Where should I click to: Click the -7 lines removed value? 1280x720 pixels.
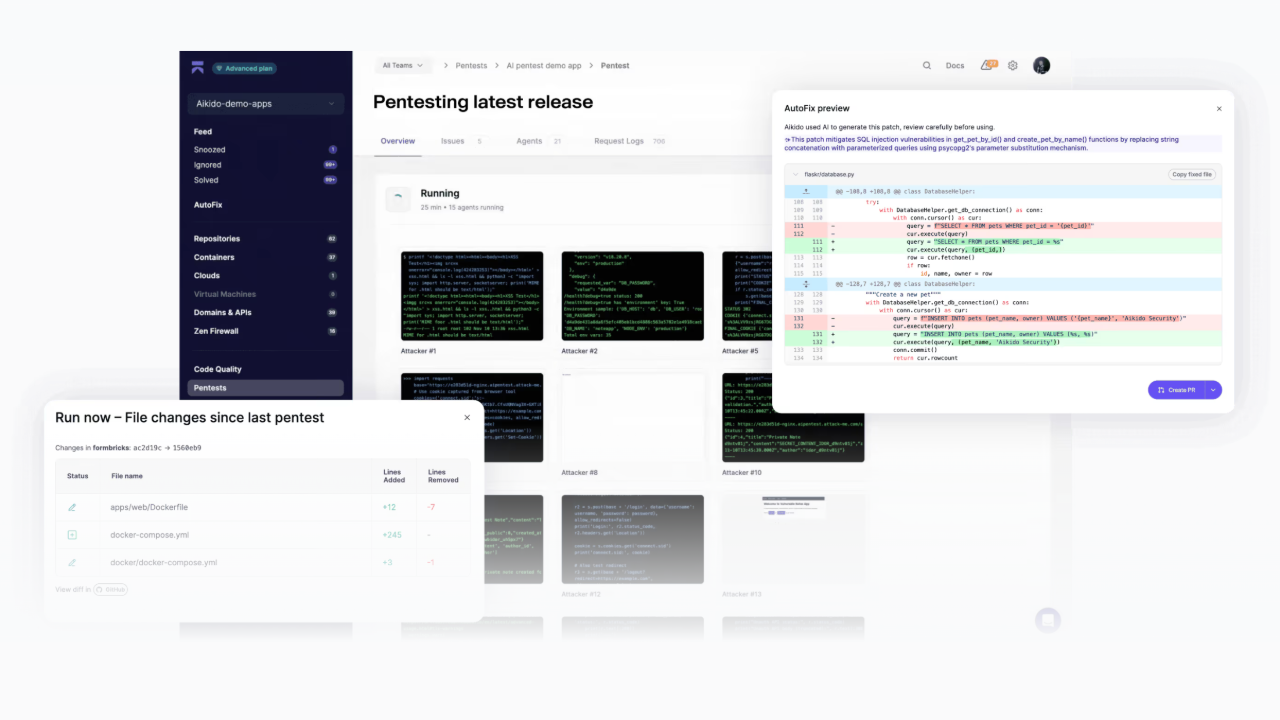click(432, 507)
